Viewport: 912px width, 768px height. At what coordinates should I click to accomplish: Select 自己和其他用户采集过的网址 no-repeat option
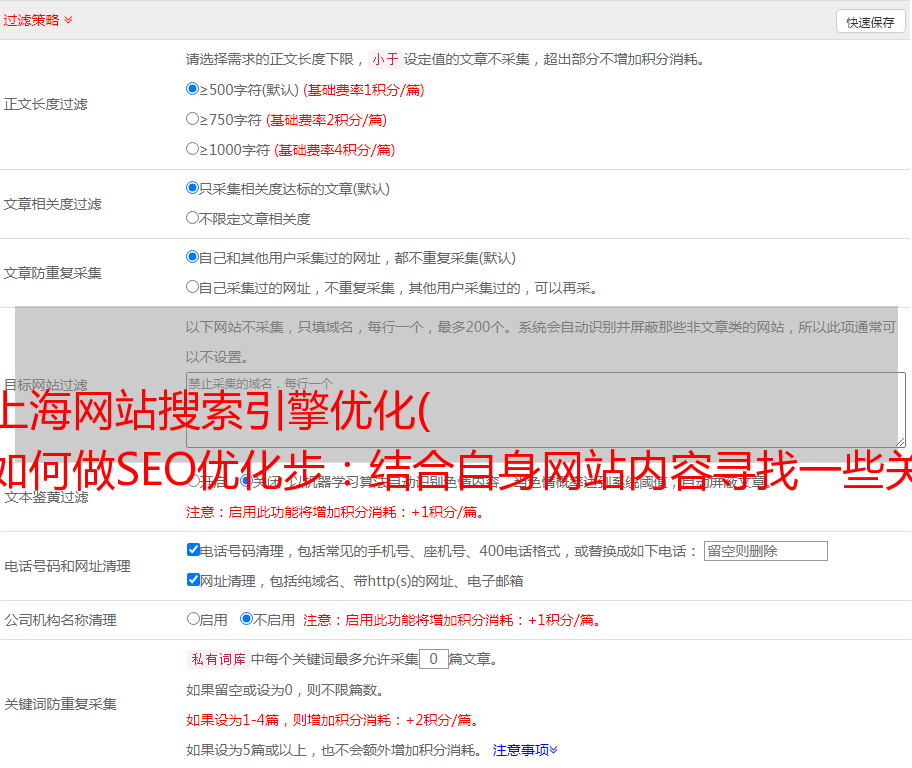(193, 257)
